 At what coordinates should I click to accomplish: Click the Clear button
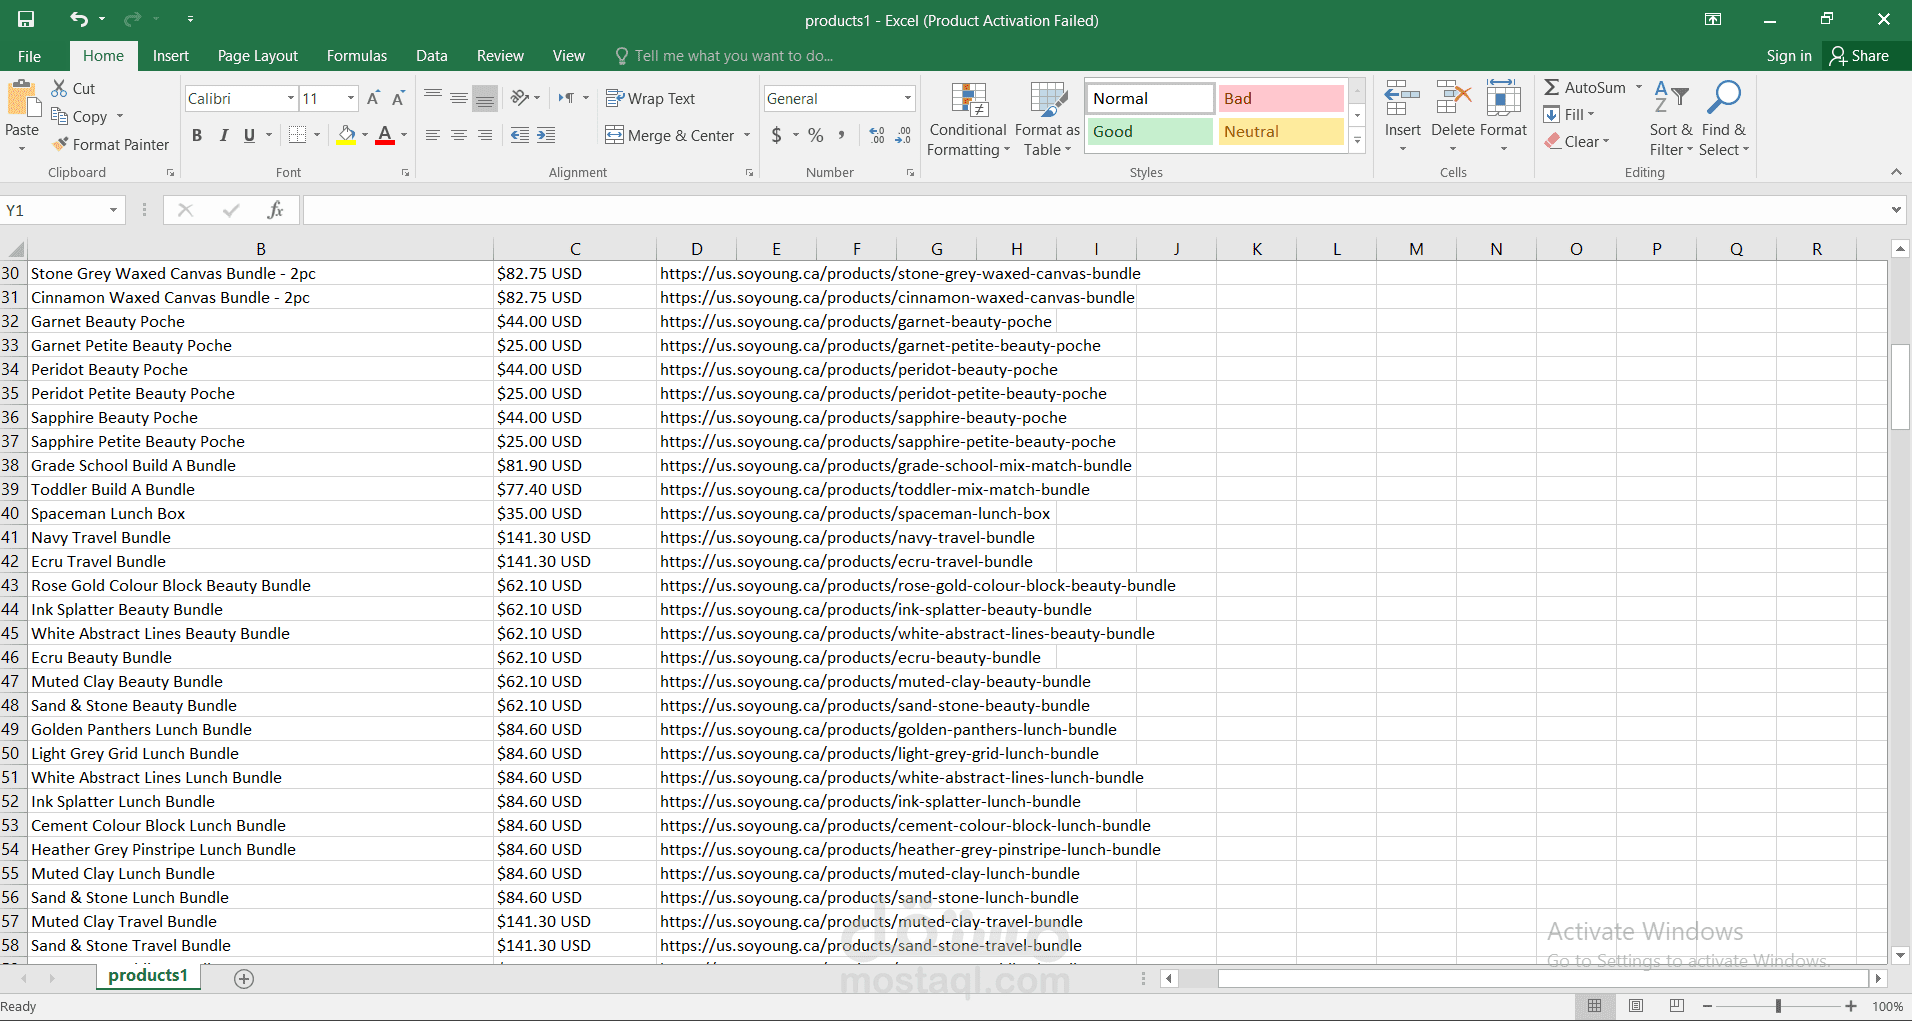coord(1577,141)
